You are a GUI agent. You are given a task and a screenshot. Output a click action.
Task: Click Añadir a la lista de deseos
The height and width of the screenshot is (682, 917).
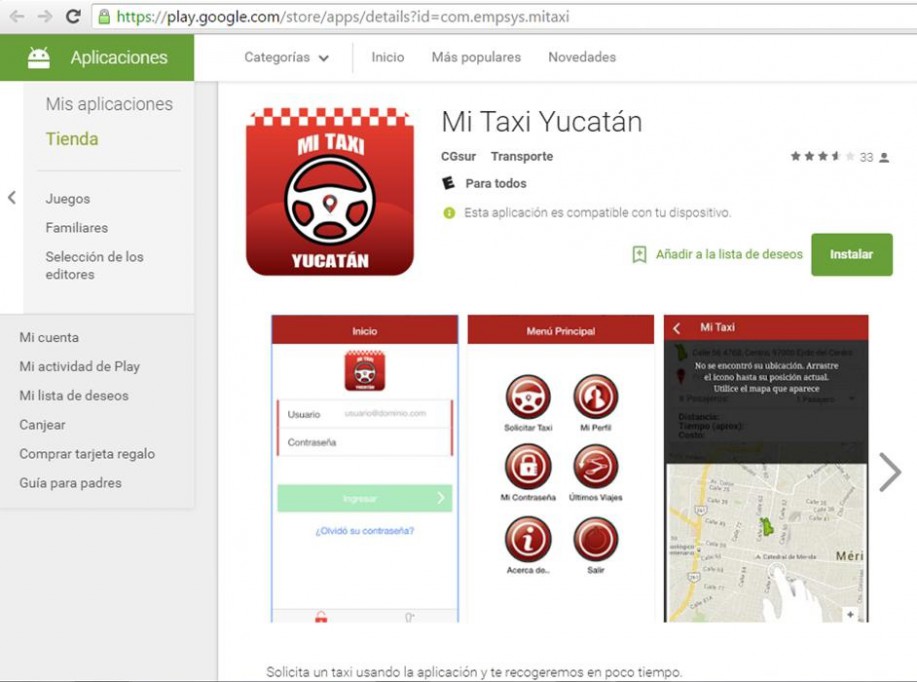(x=729, y=254)
